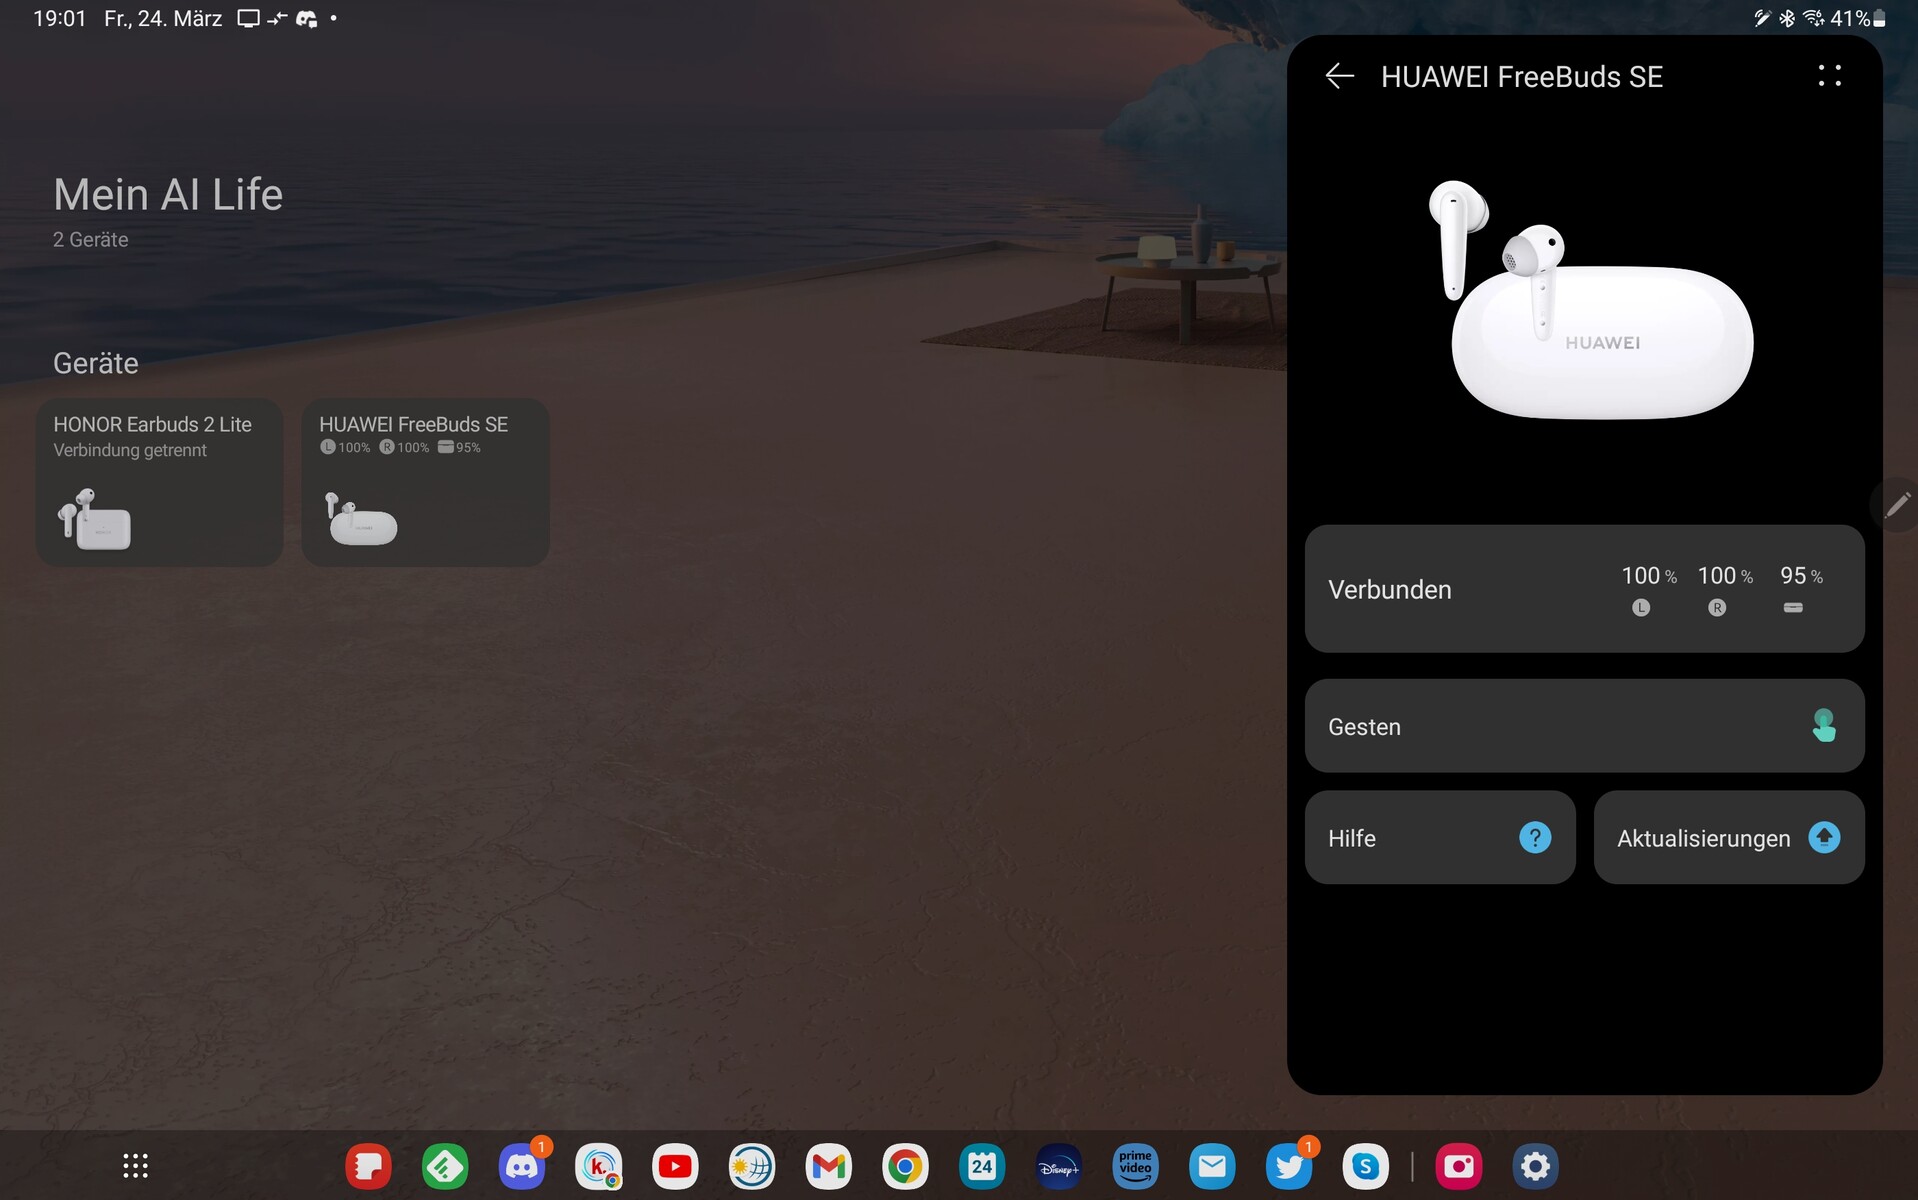Launch the red Flipboard app from the taskbar
Viewport: 1918px width, 1200px height.
click(x=369, y=1166)
